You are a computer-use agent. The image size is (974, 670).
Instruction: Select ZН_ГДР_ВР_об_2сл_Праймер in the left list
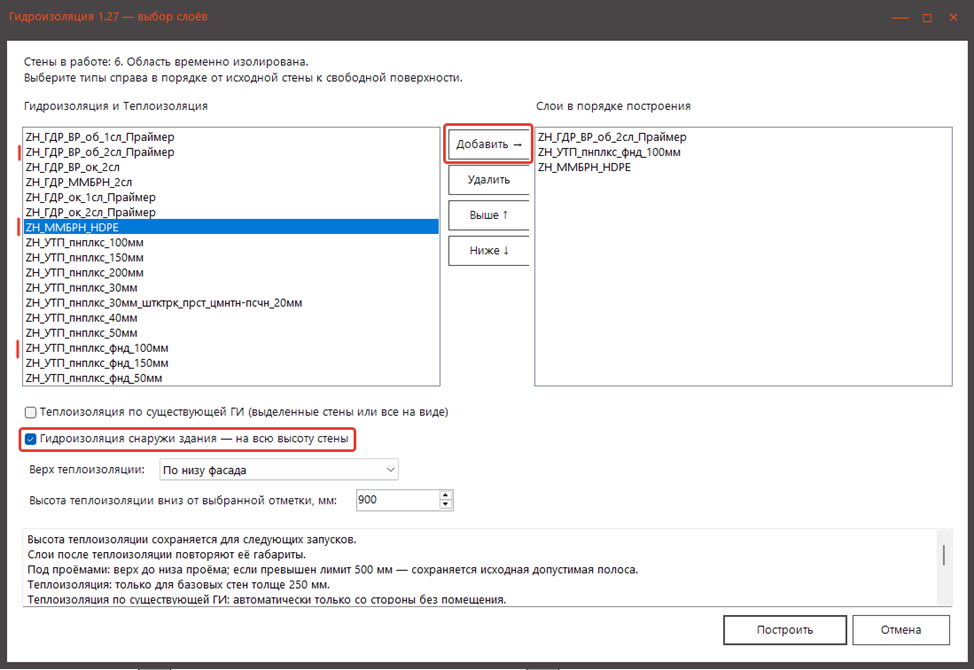pos(231,152)
